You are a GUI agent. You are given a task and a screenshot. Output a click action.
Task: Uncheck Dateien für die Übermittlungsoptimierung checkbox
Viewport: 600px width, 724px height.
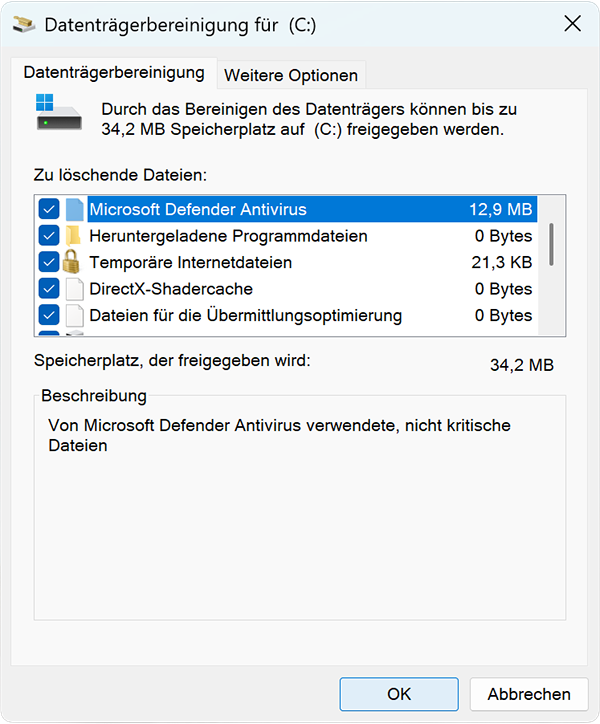pos(49,316)
